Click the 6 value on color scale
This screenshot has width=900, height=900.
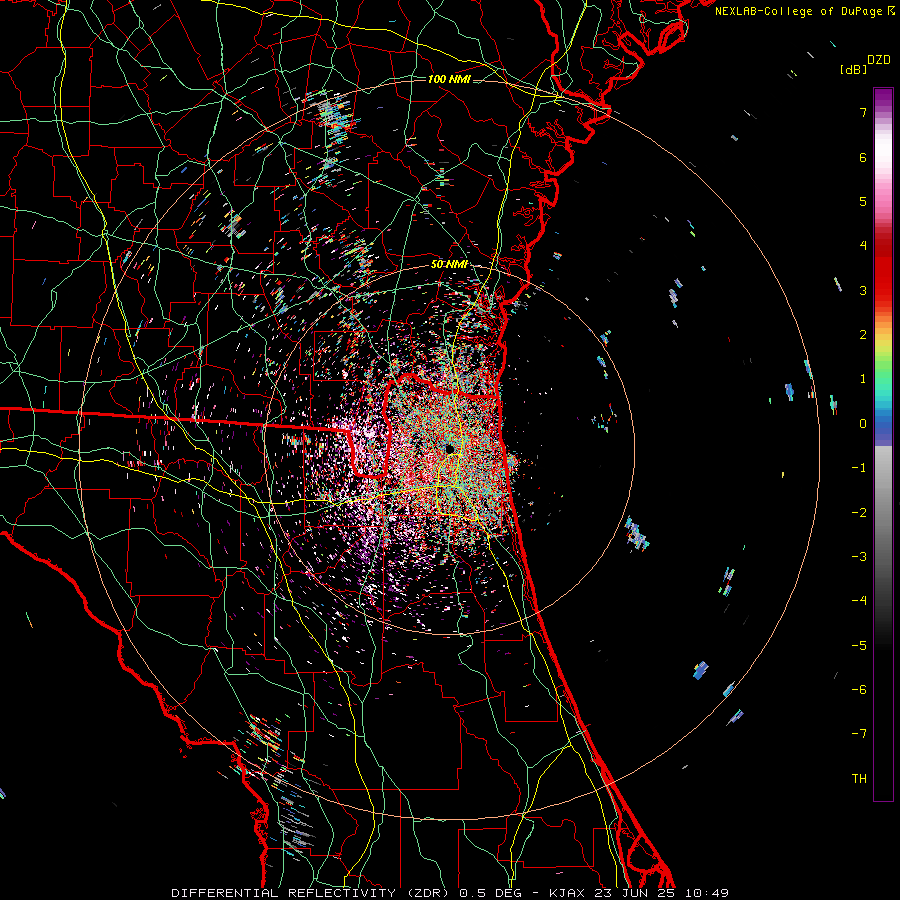pos(863,157)
